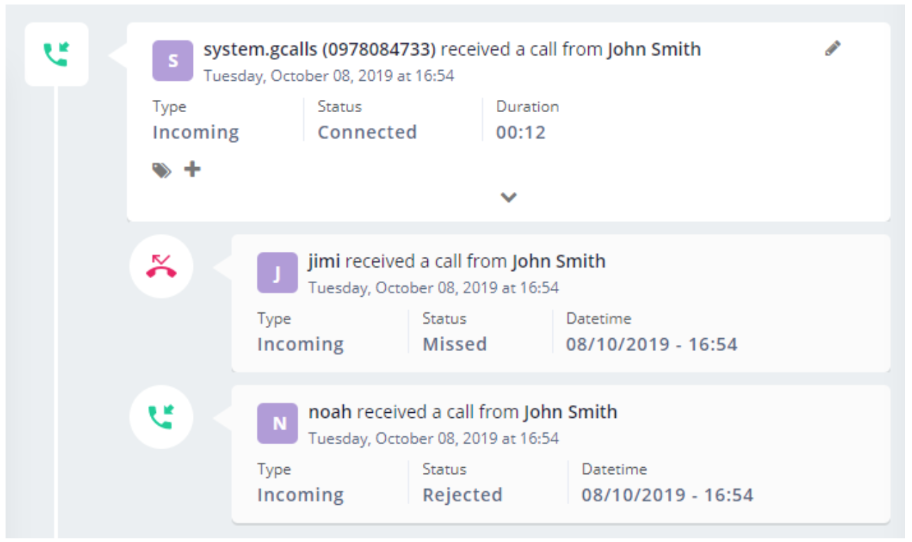Click the 00:12 duration value
This screenshot has width=912, height=542.
[521, 132]
